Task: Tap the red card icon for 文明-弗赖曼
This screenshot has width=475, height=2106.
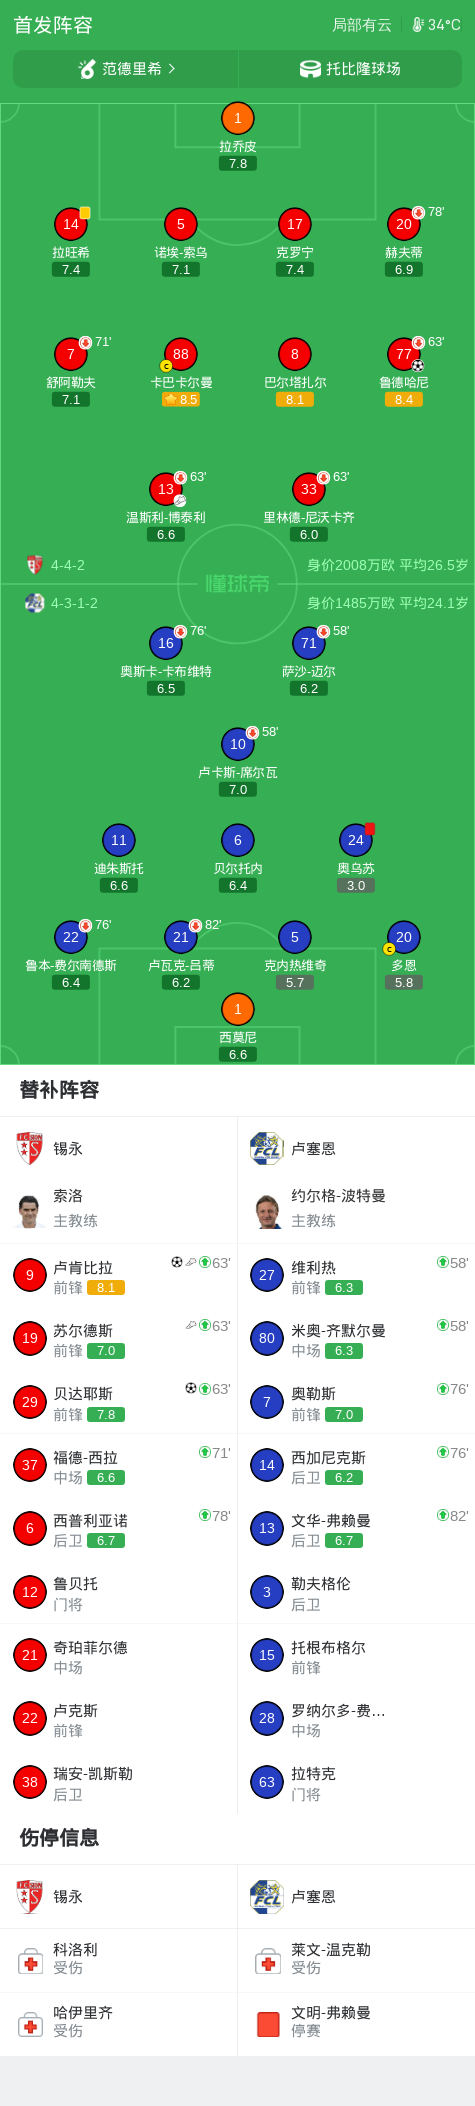Action: point(268,2024)
